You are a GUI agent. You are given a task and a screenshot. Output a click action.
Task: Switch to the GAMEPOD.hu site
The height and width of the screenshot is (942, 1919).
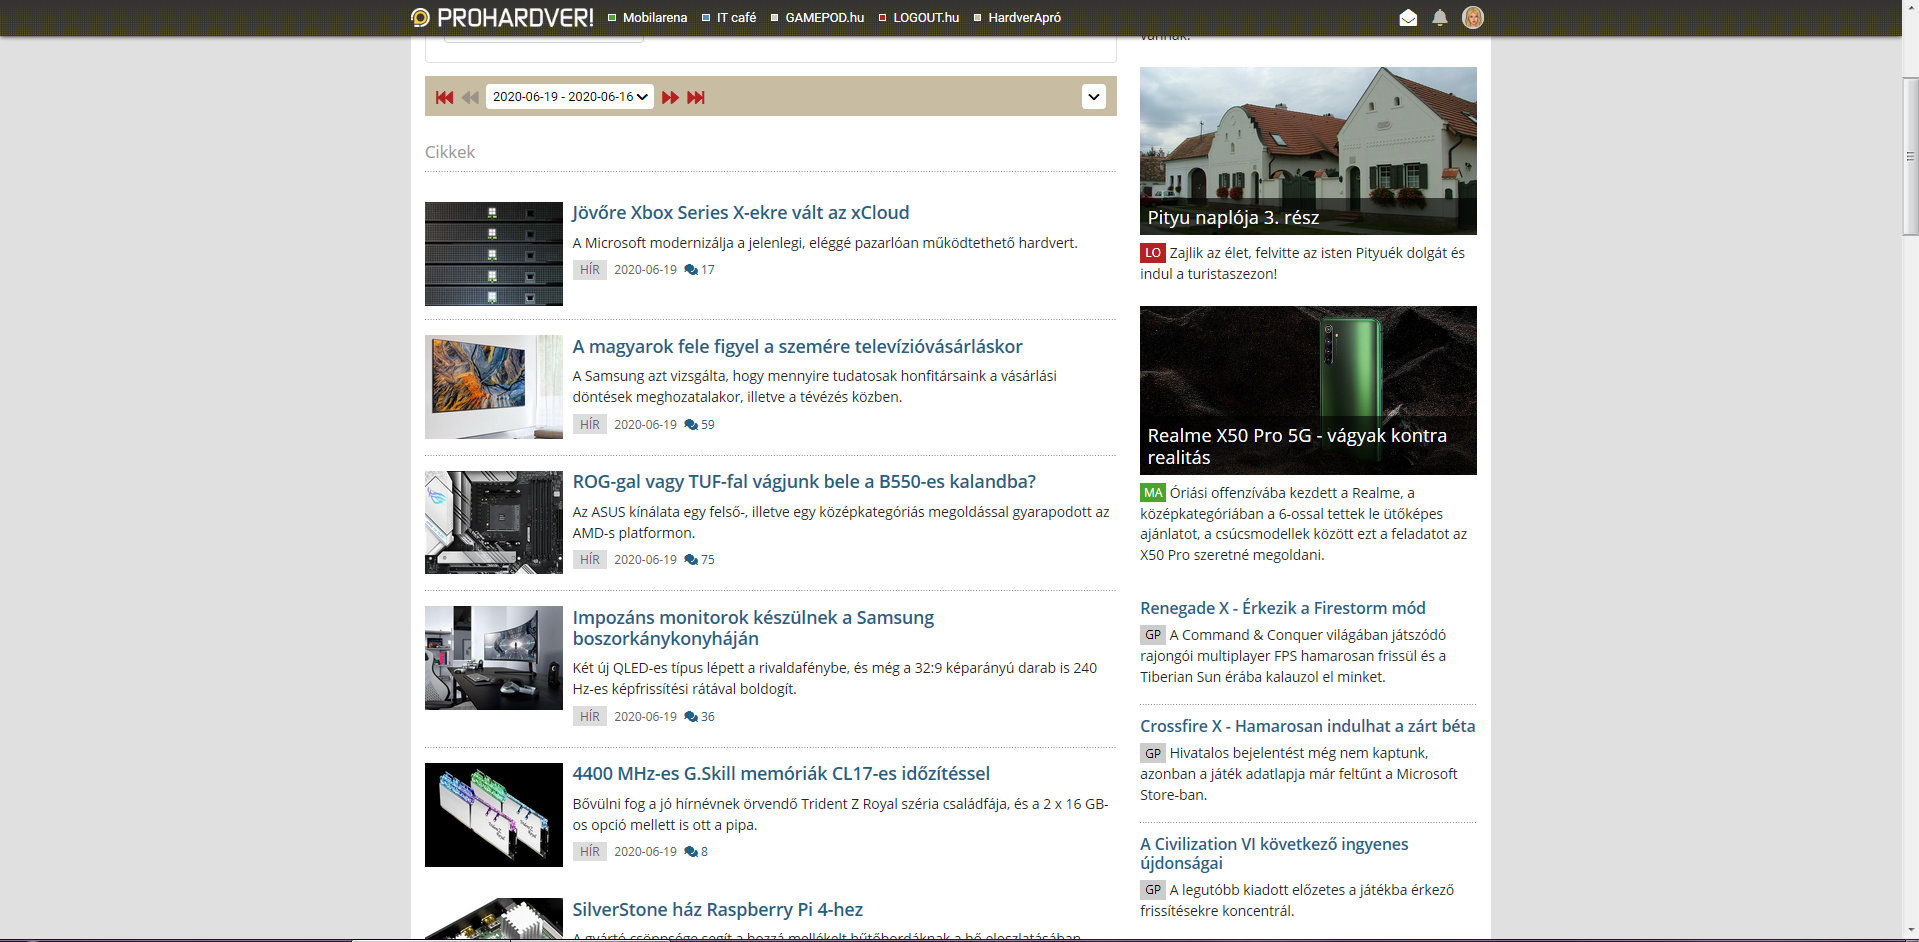click(x=817, y=18)
